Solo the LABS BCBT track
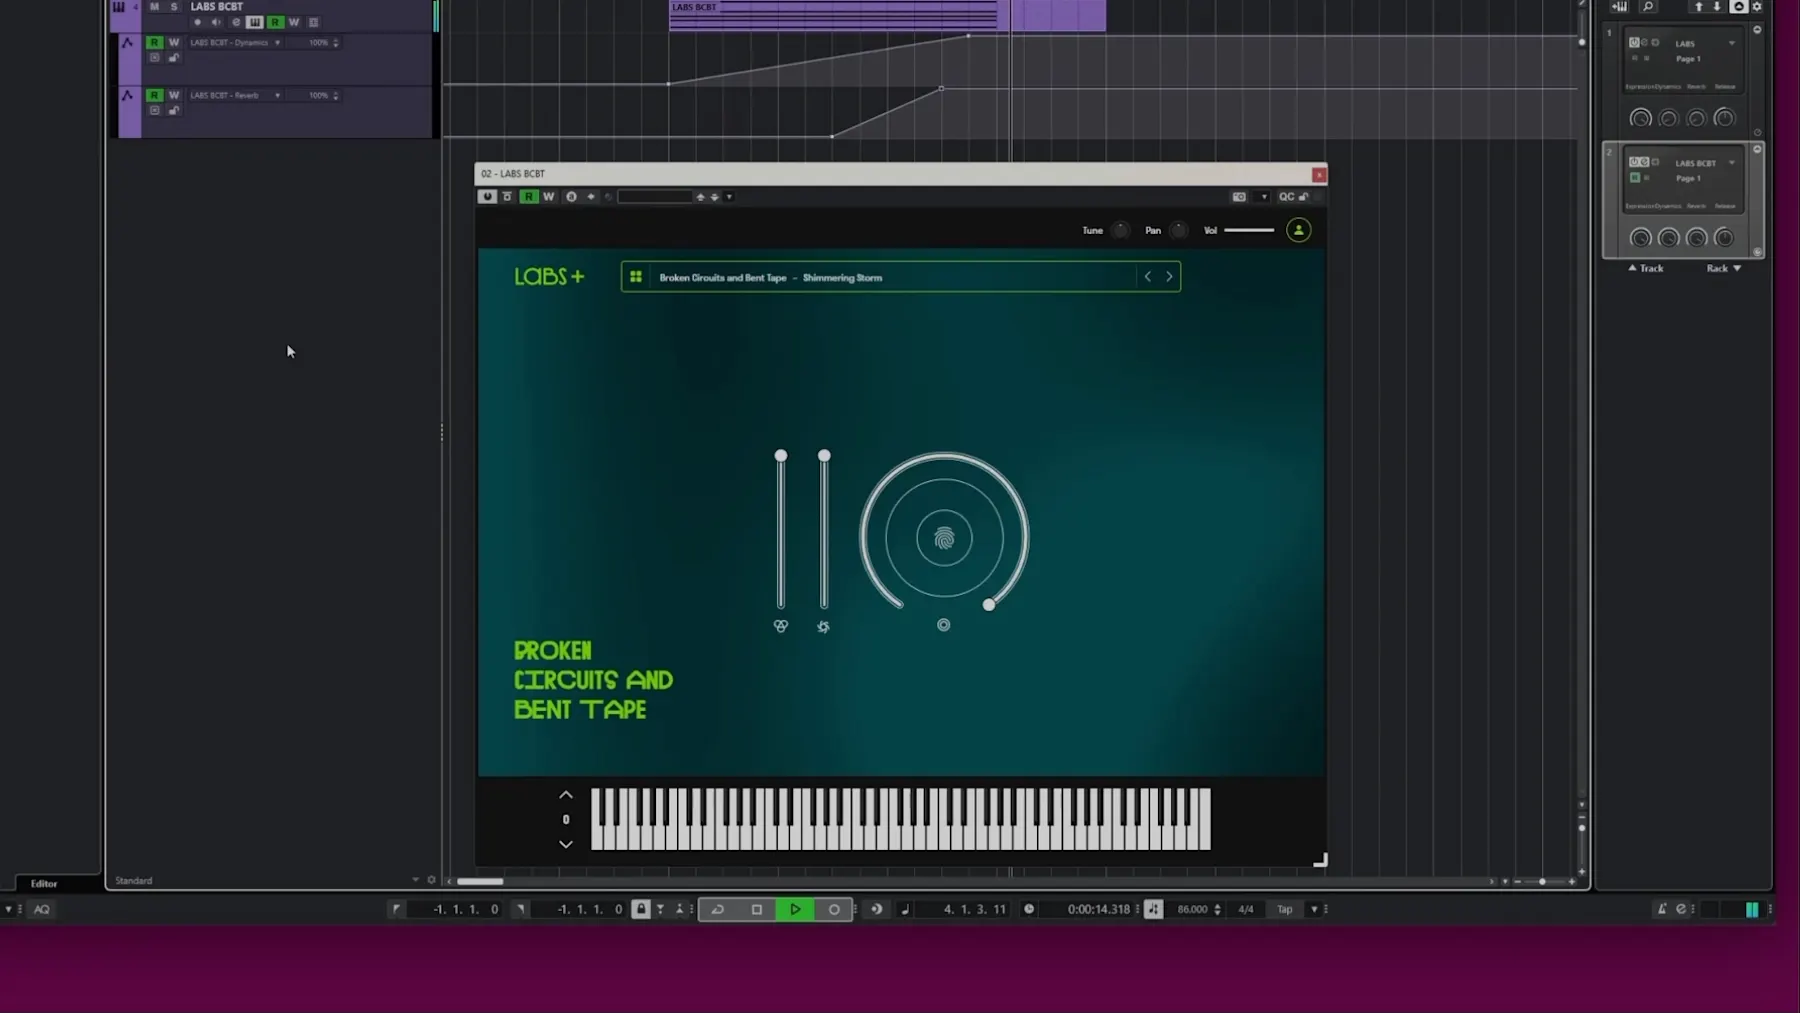 pos(174,6)
